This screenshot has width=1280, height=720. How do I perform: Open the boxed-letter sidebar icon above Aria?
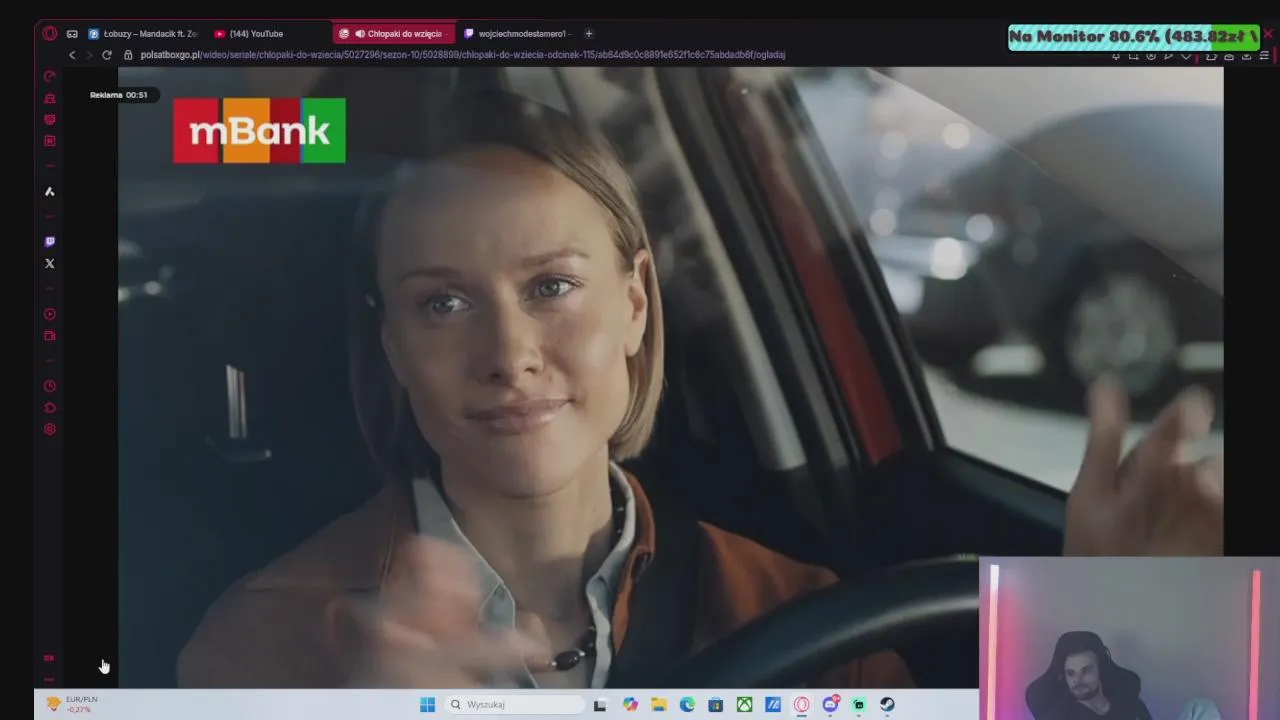pyautogui.click(x=49, y=141)
